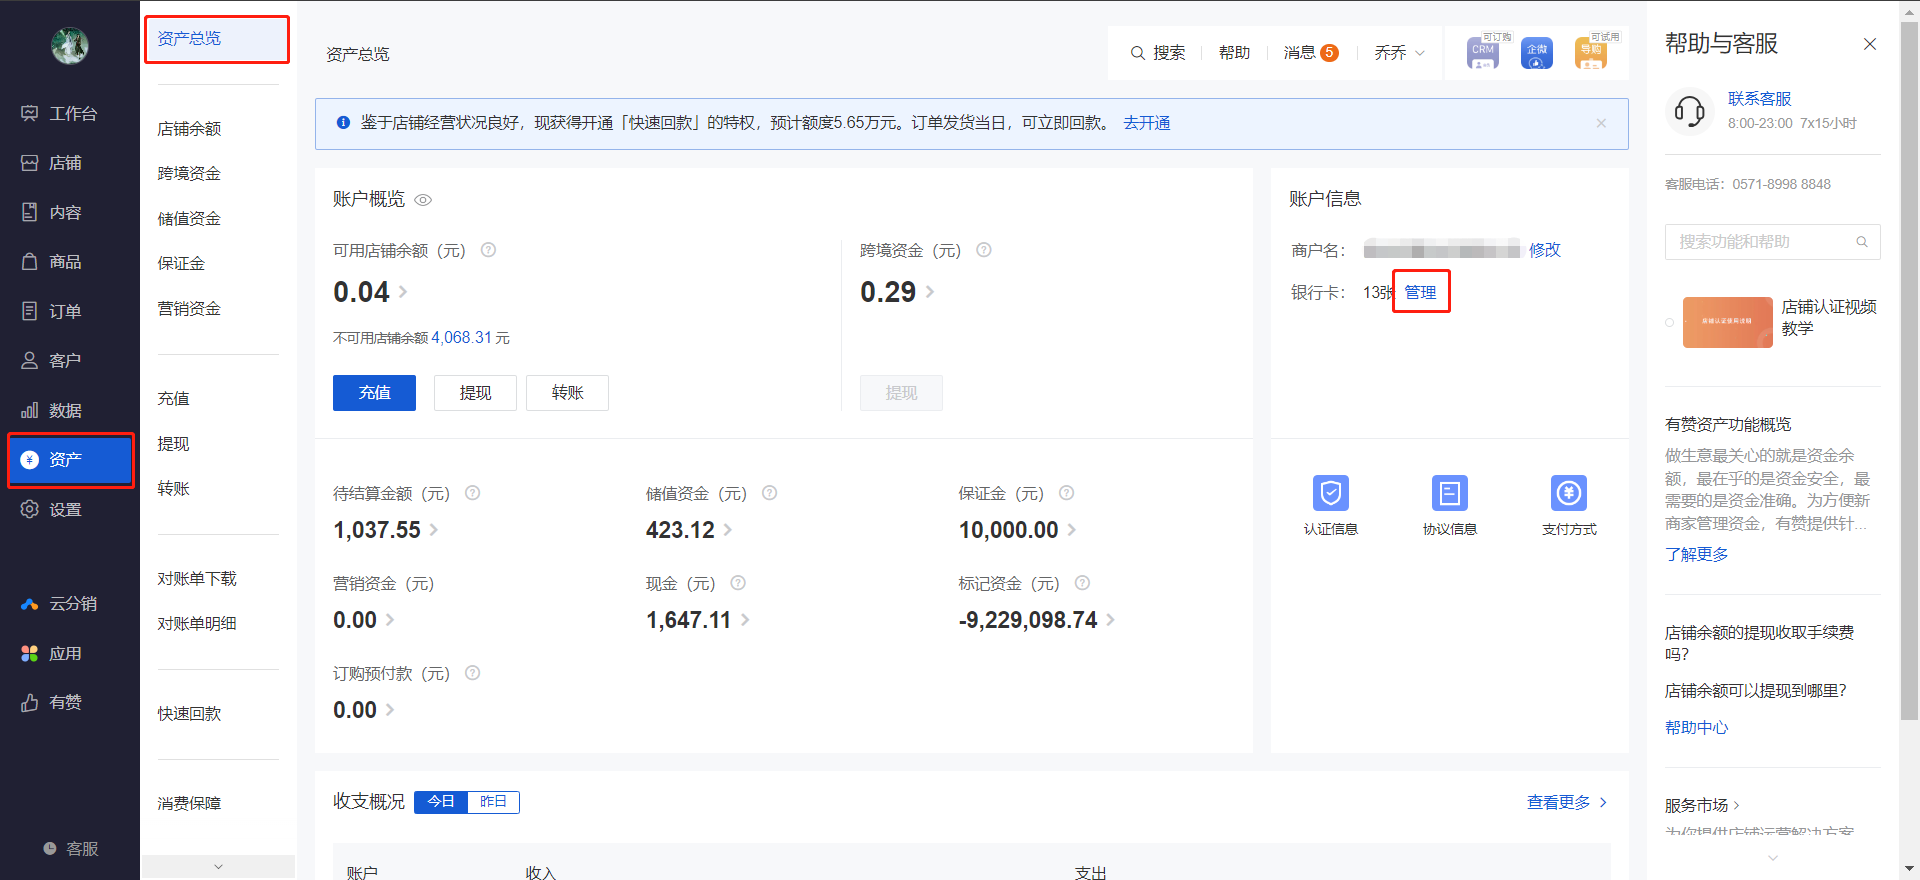Click 管理 next to 银行卡
This screenshot has width=1920, height=880.
[1420, 293]
